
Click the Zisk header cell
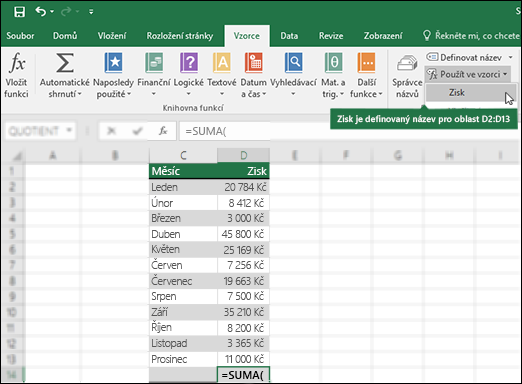[x=243, y=171]
